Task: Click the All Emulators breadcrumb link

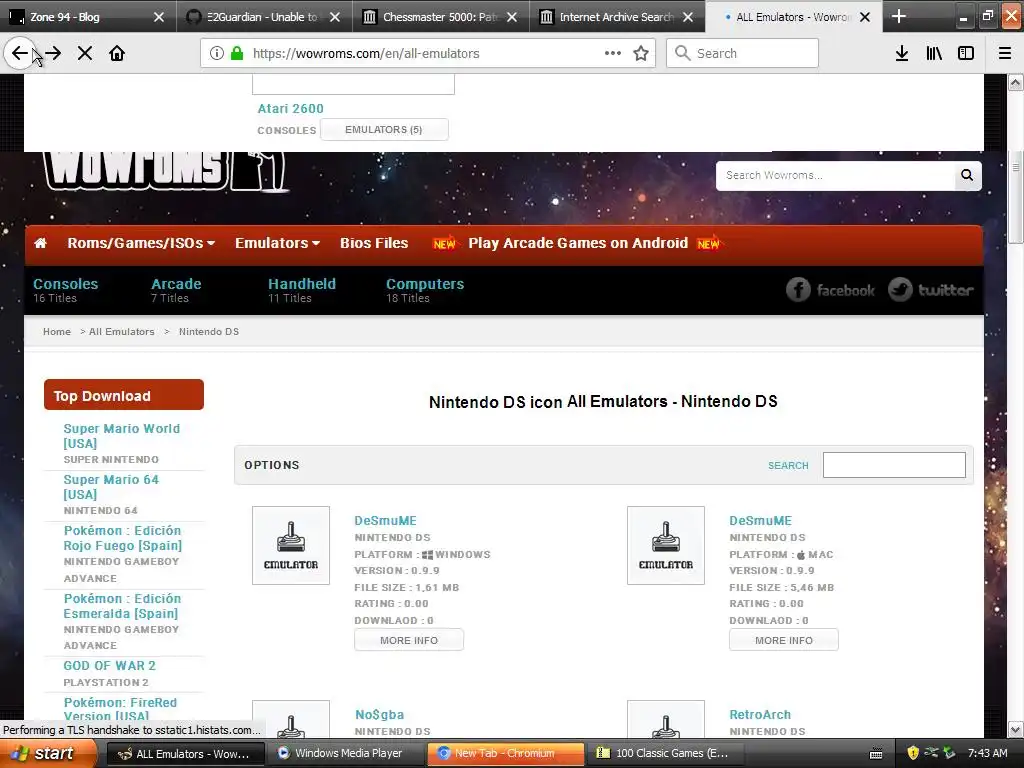Action: [x=121, y=332]
